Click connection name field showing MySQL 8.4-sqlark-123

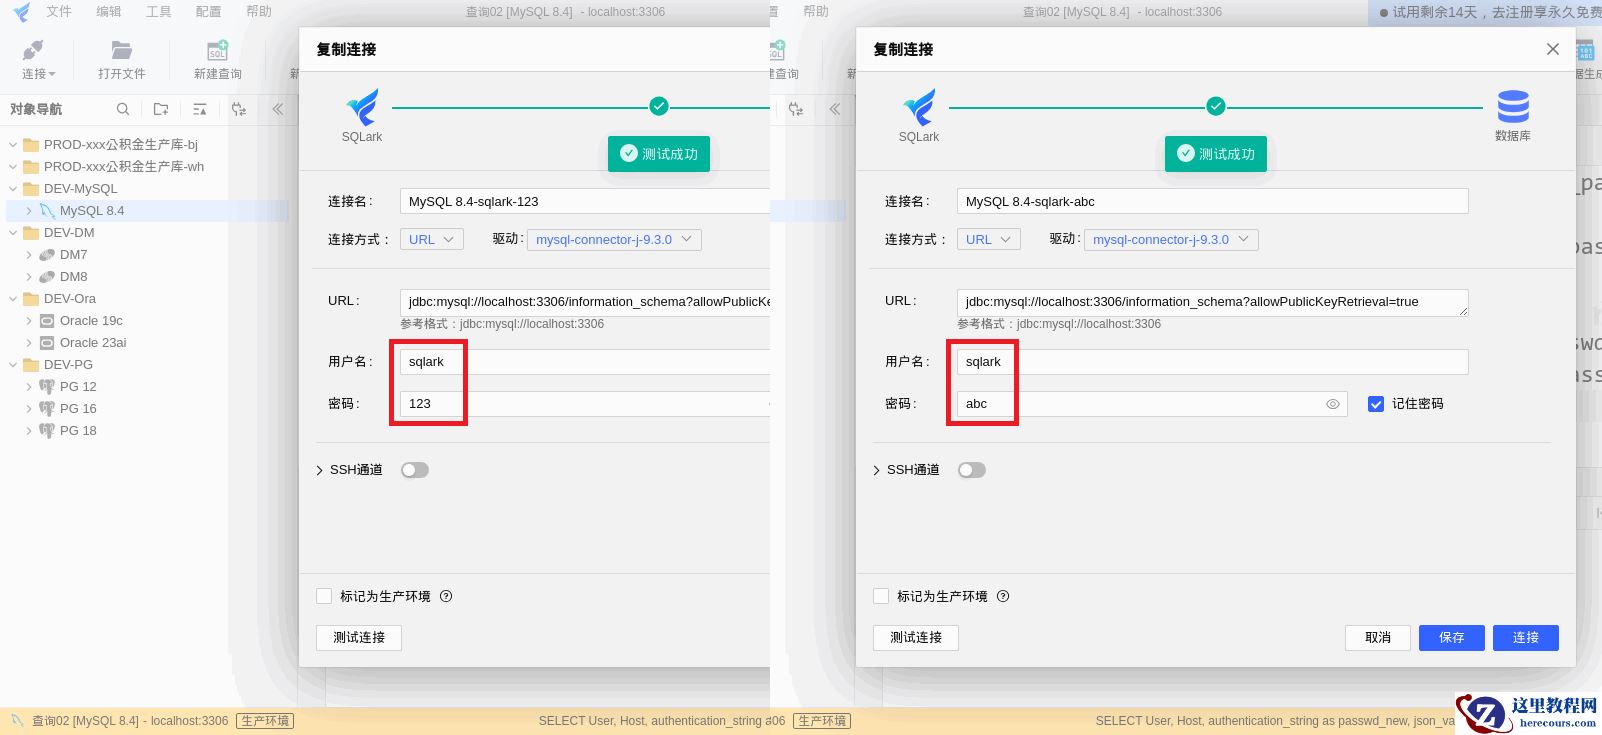(585, 201)
